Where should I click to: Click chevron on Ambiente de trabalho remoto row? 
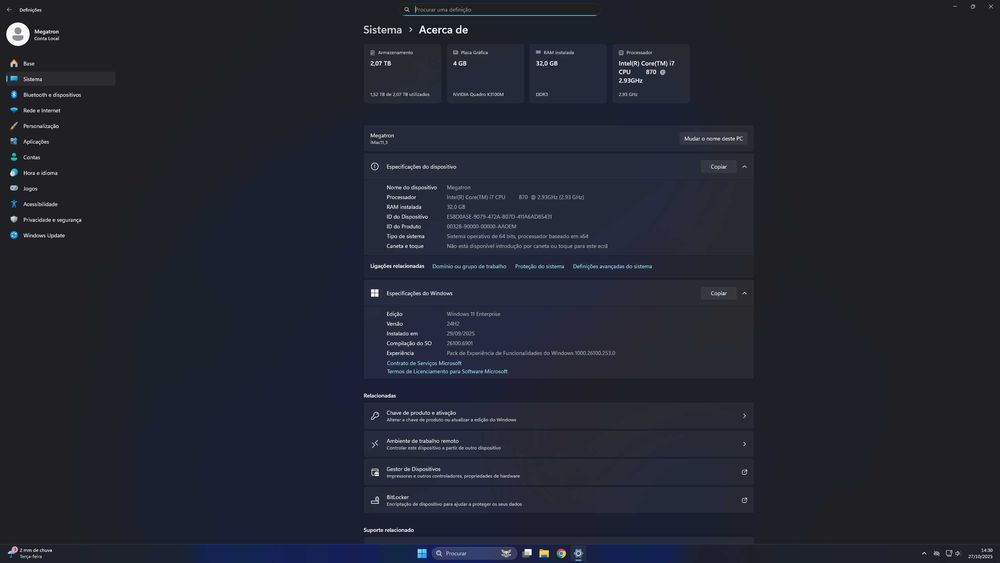pyautogui.click(x=744, y=444)
